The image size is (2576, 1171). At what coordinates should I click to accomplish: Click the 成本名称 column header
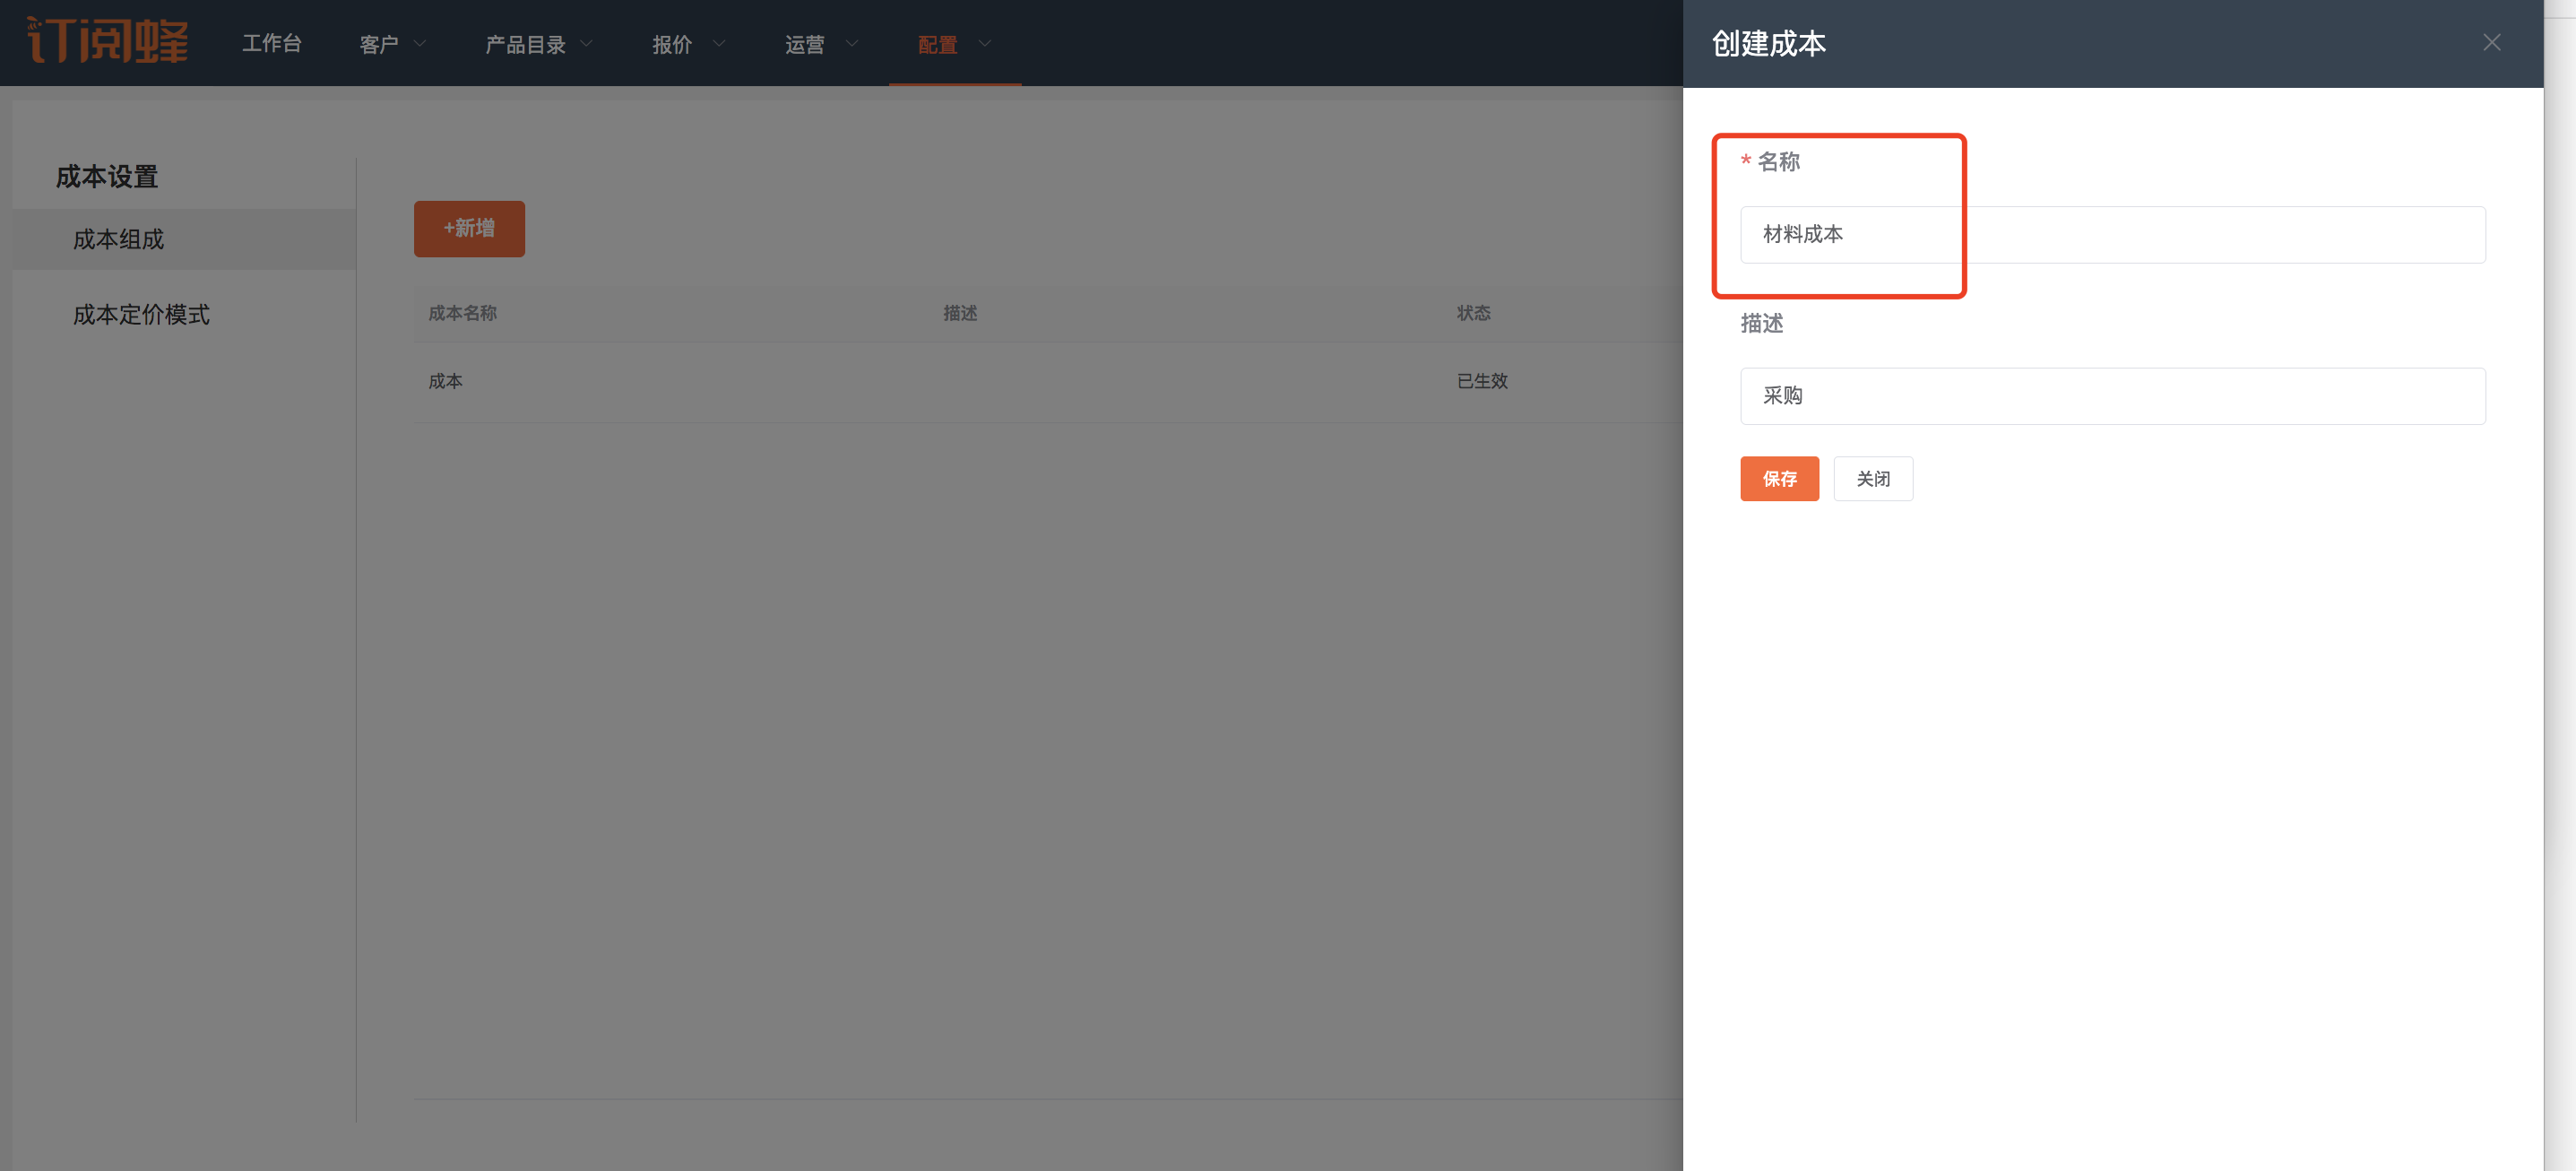tap(462, 314)
